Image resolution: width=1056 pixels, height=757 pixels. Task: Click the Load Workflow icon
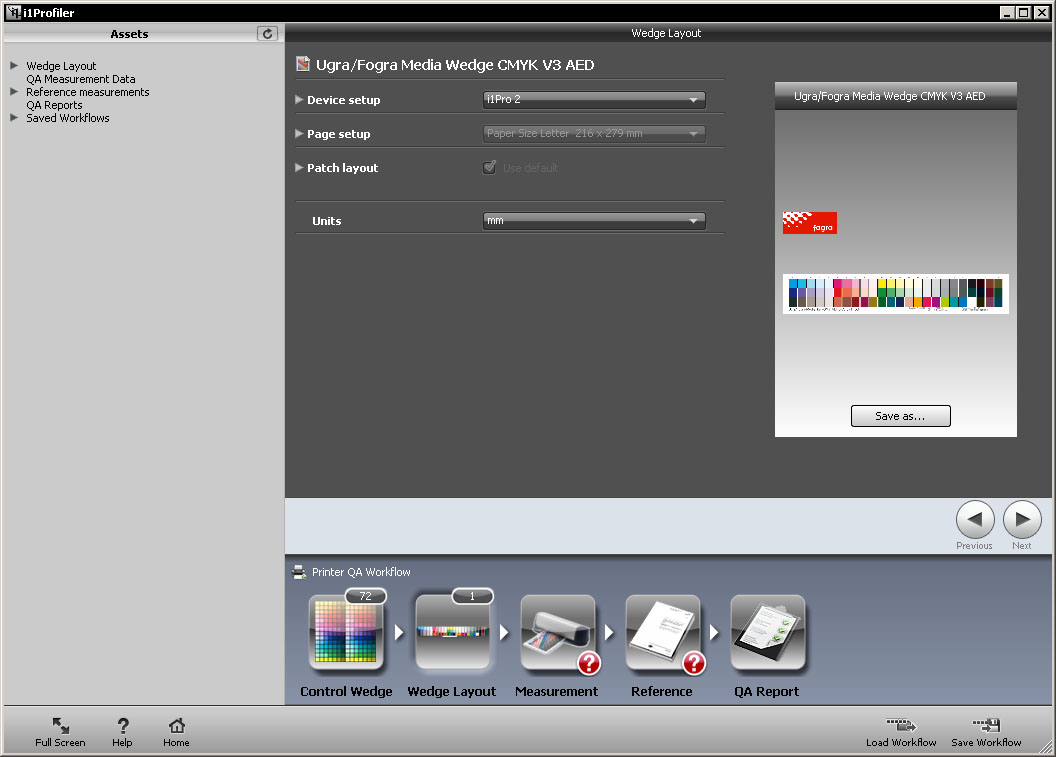coord(901,725)
